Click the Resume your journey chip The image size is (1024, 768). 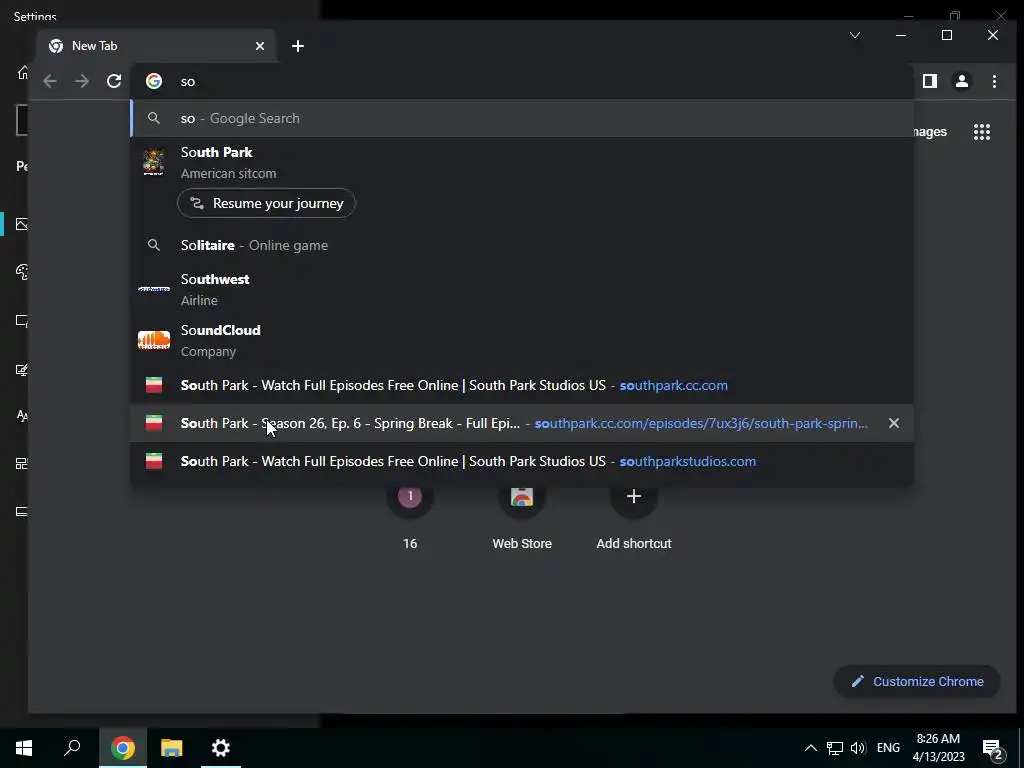(266, 203)
